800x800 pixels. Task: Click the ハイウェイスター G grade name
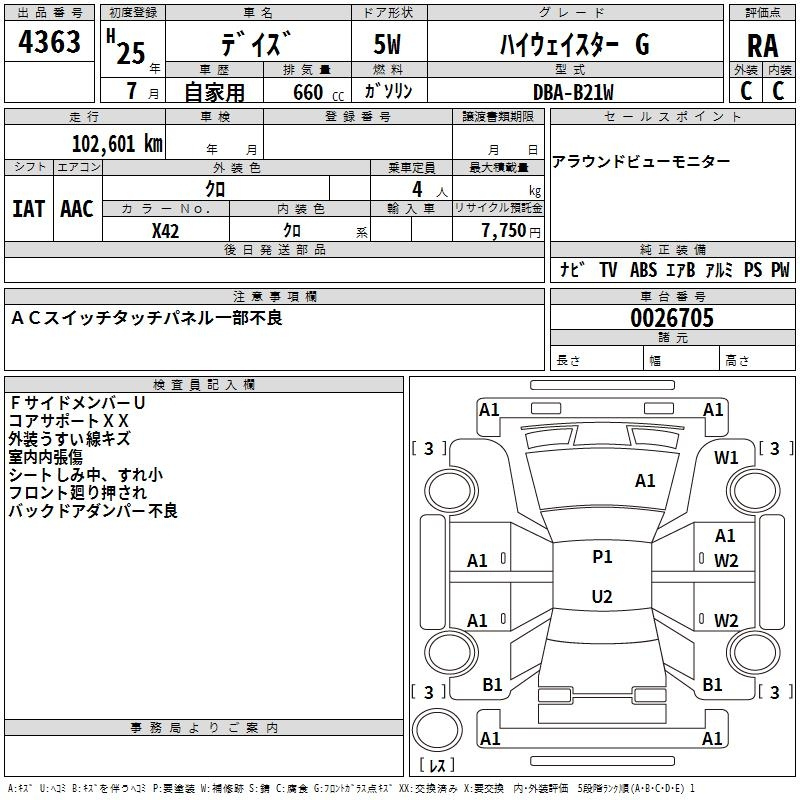point(574,44)
